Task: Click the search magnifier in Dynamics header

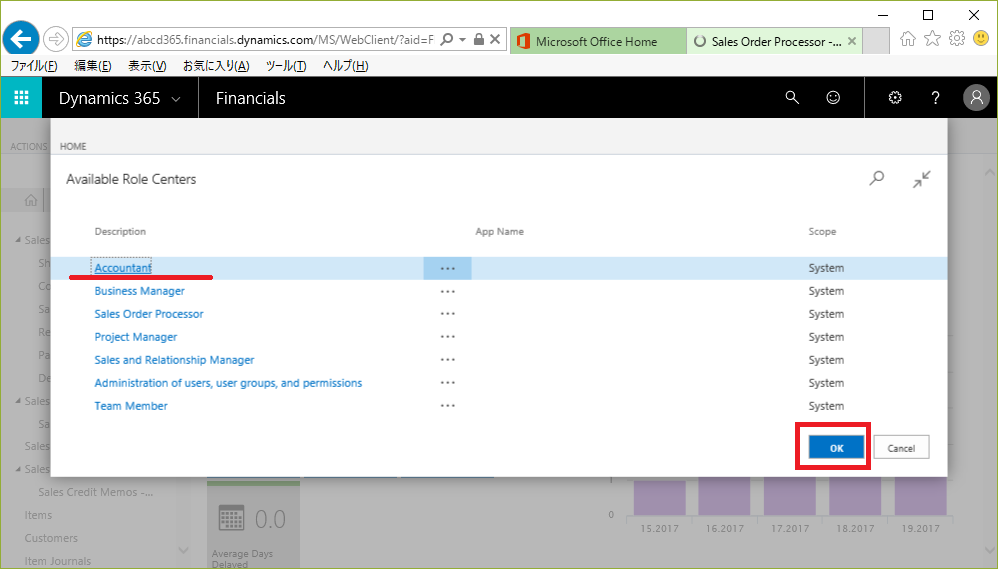Action: click(x=792, y=97)
